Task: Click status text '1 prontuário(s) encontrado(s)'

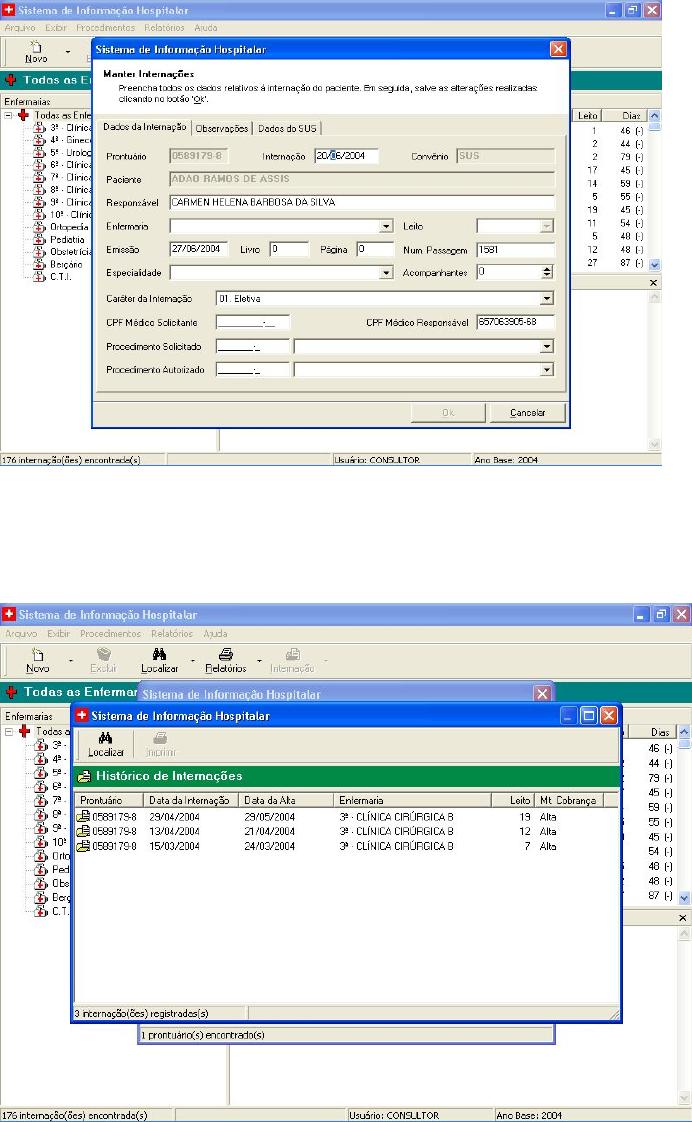Action: [203, 1035]
